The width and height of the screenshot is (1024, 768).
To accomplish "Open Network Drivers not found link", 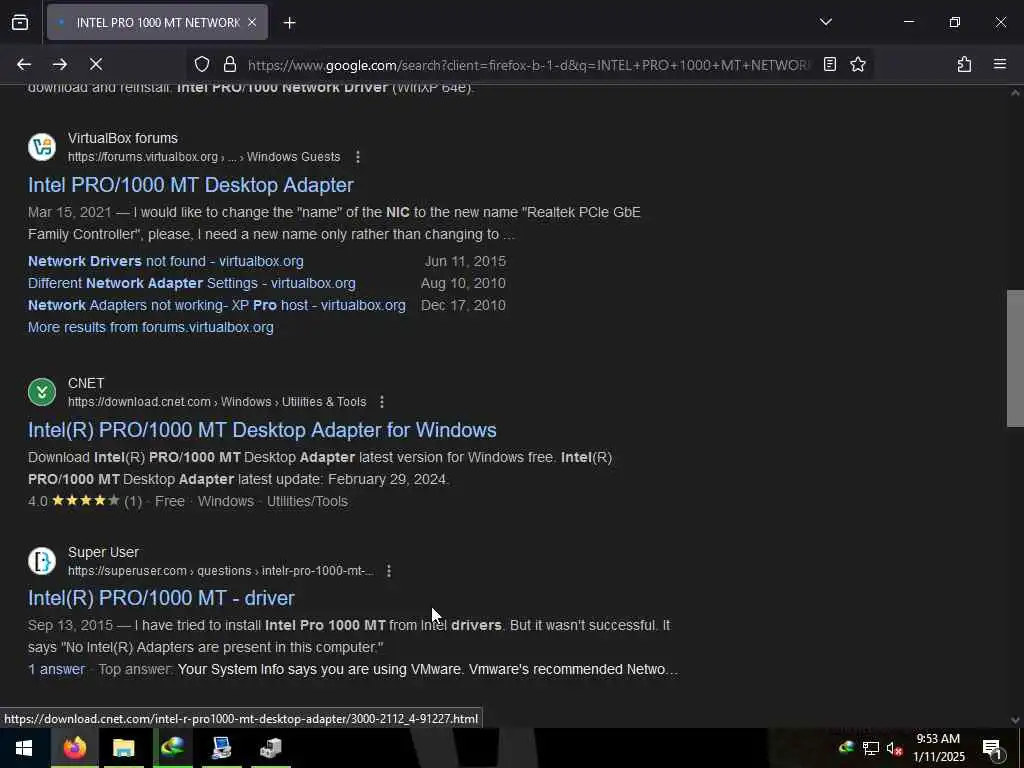I will coord(166,261).
